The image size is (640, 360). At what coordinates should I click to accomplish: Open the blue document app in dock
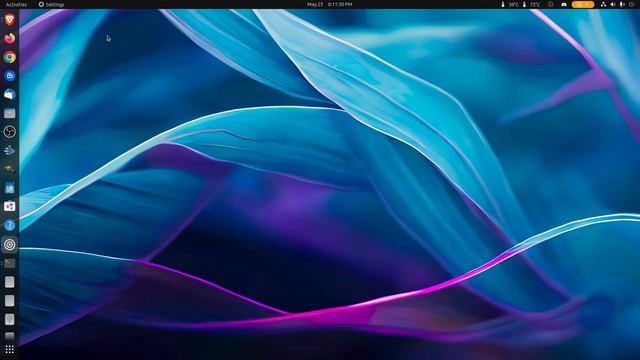coord(9,188)
